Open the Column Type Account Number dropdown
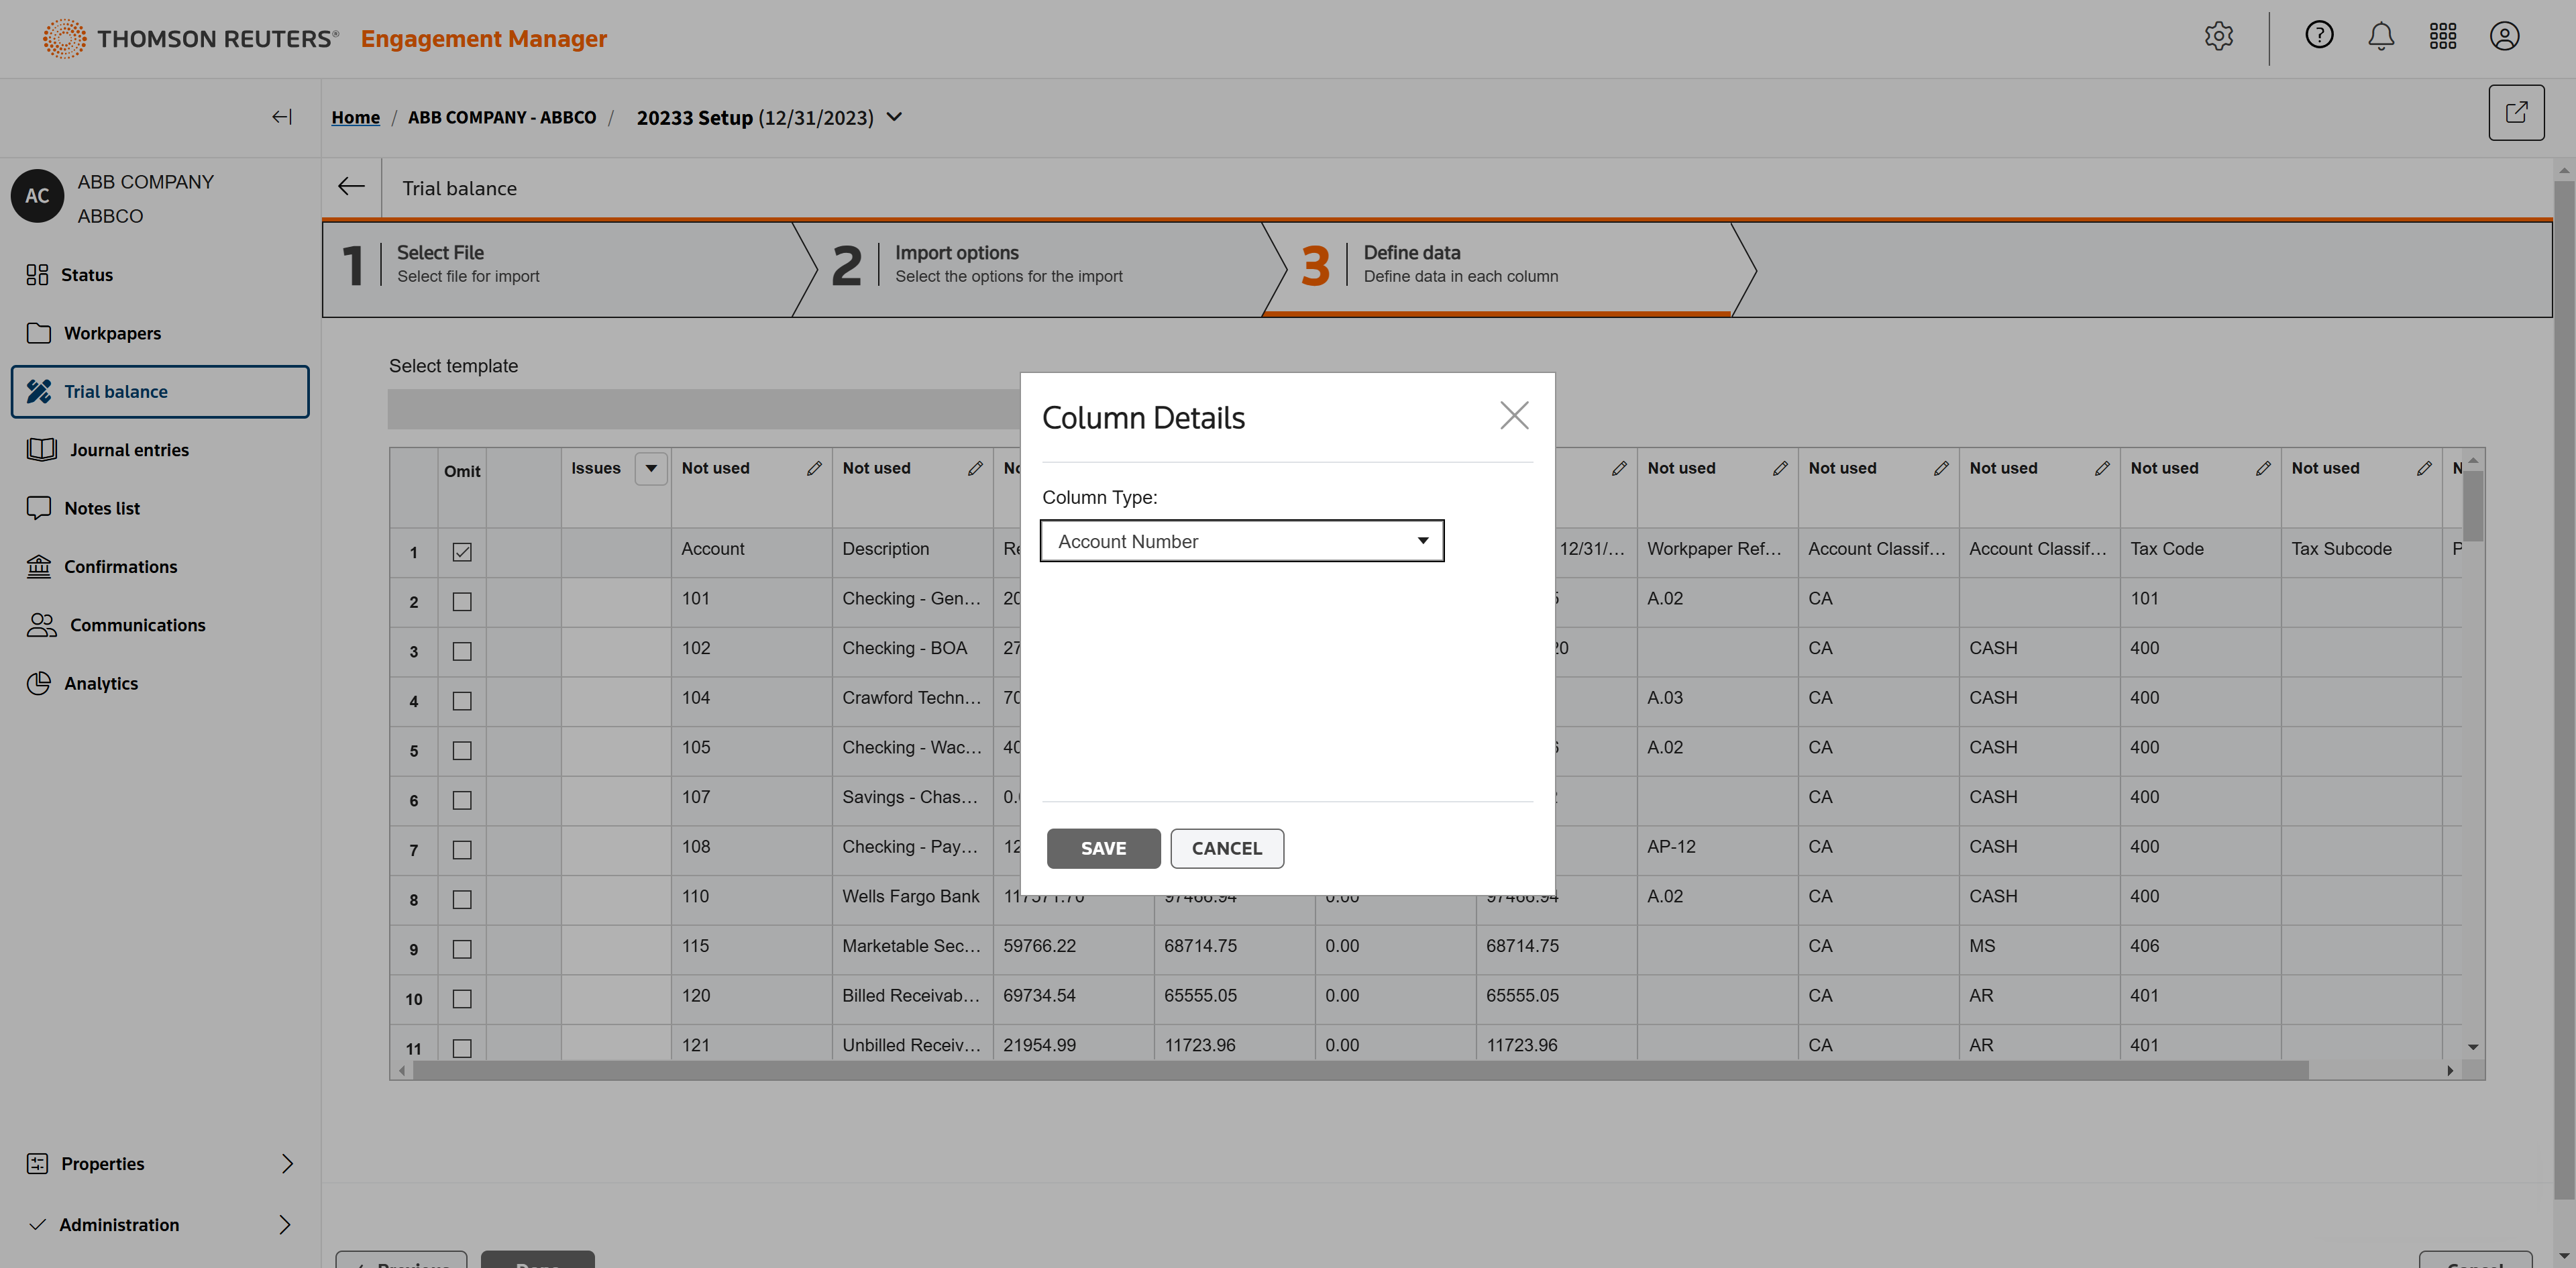This screenshot has height=1268, width=2576. click(x=1241, y=541)
